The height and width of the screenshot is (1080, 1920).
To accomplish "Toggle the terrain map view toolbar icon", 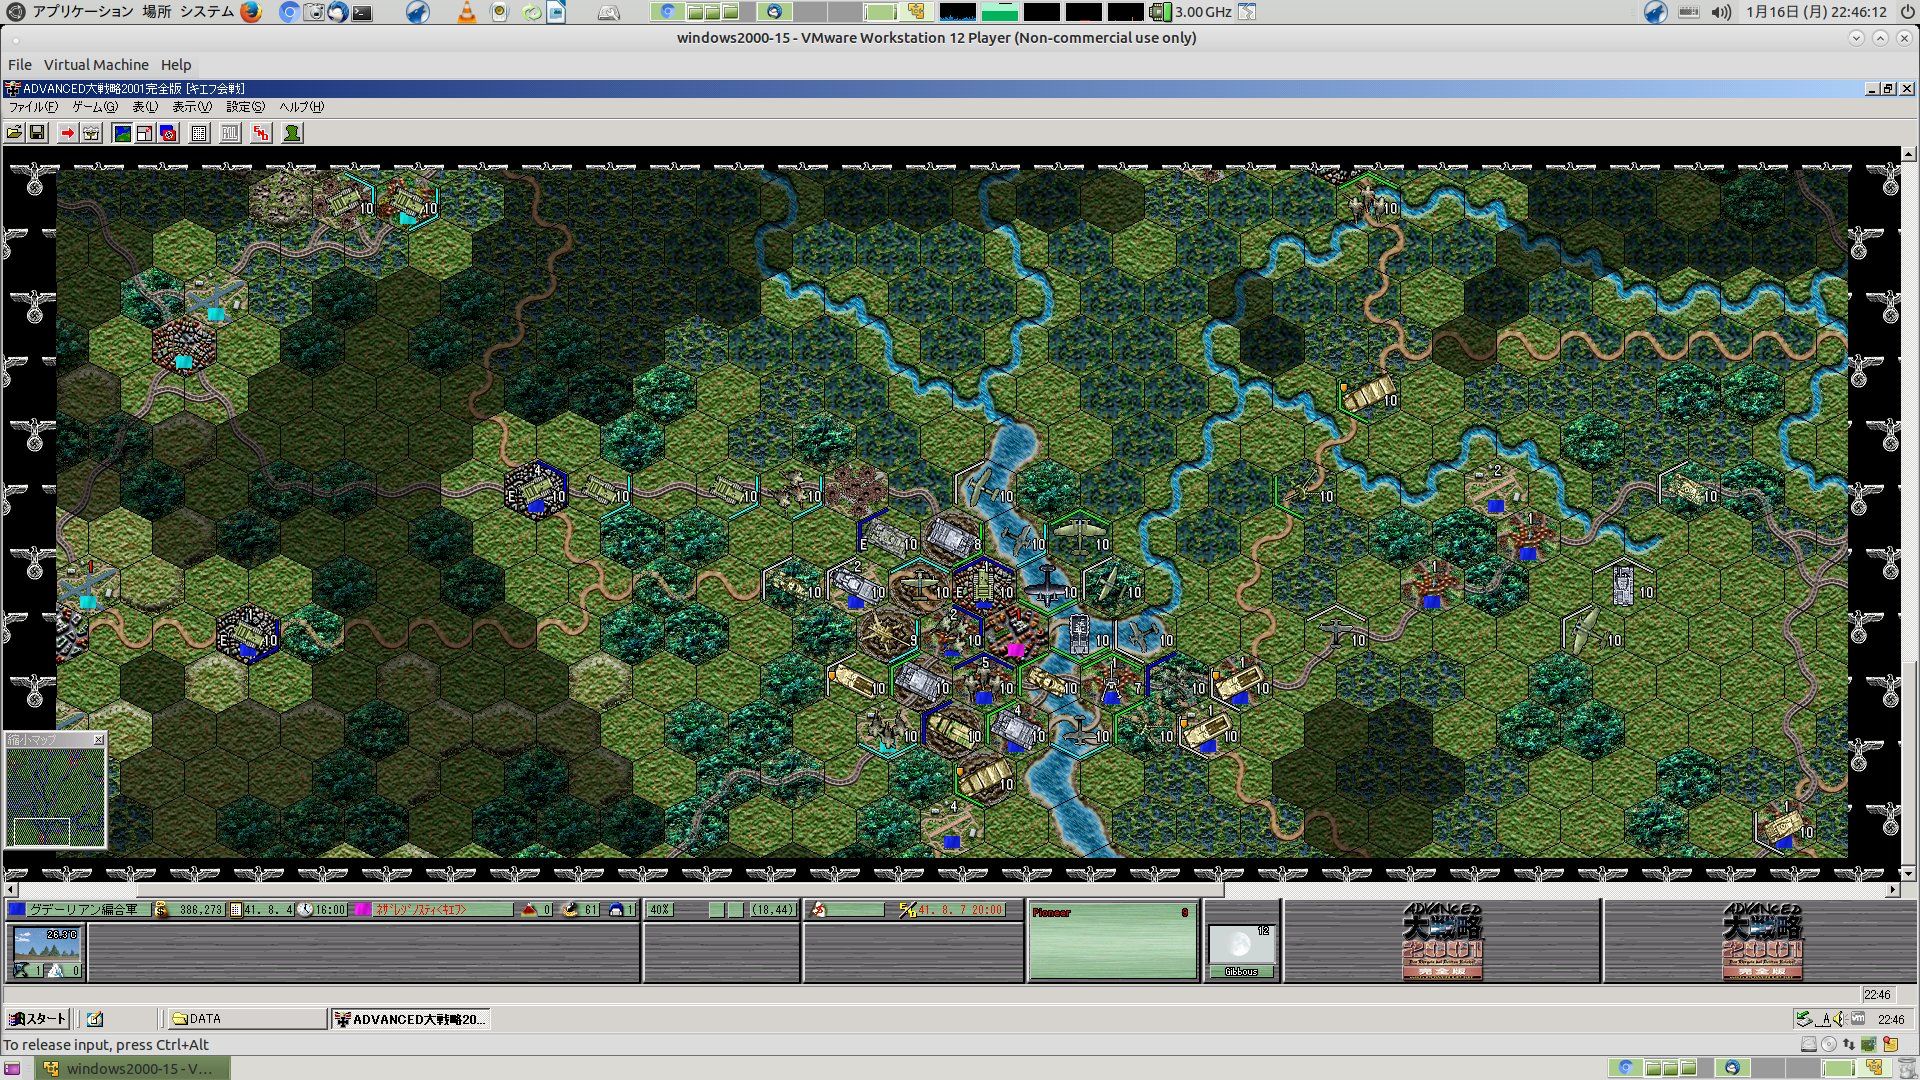I will pyautogui.click(x=122, y=133).
